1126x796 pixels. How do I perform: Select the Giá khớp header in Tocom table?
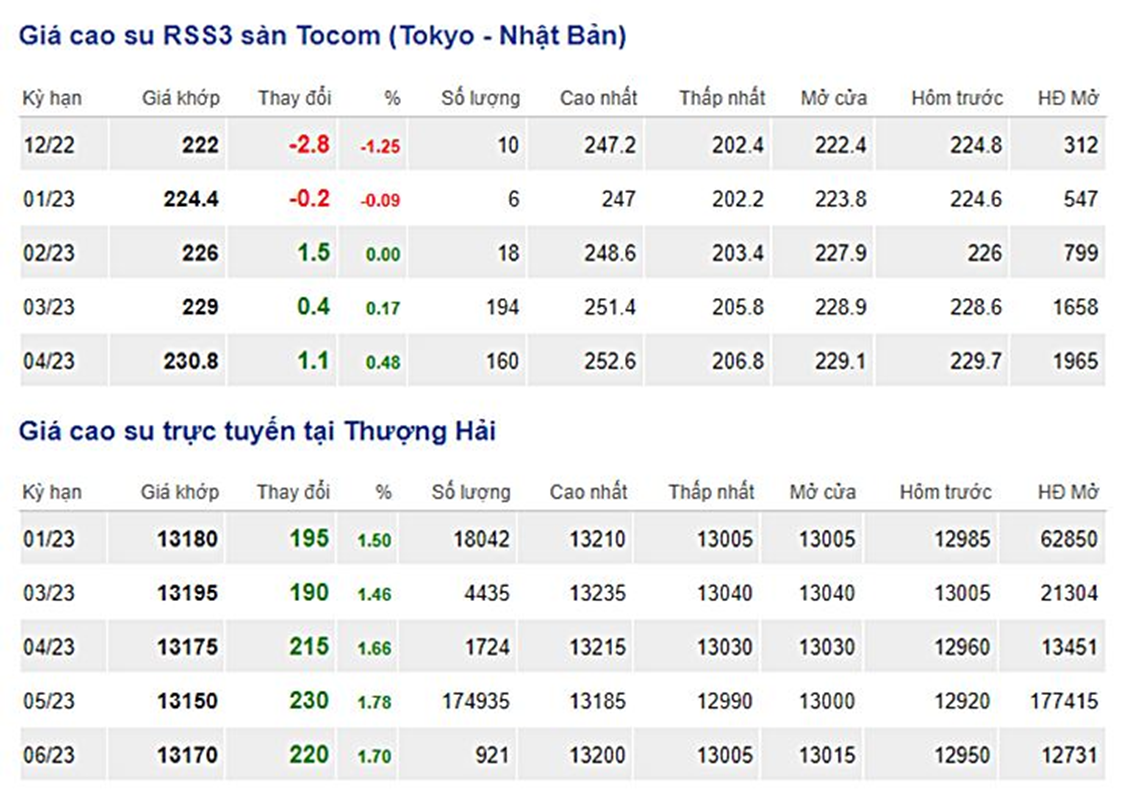pos(181,98)
